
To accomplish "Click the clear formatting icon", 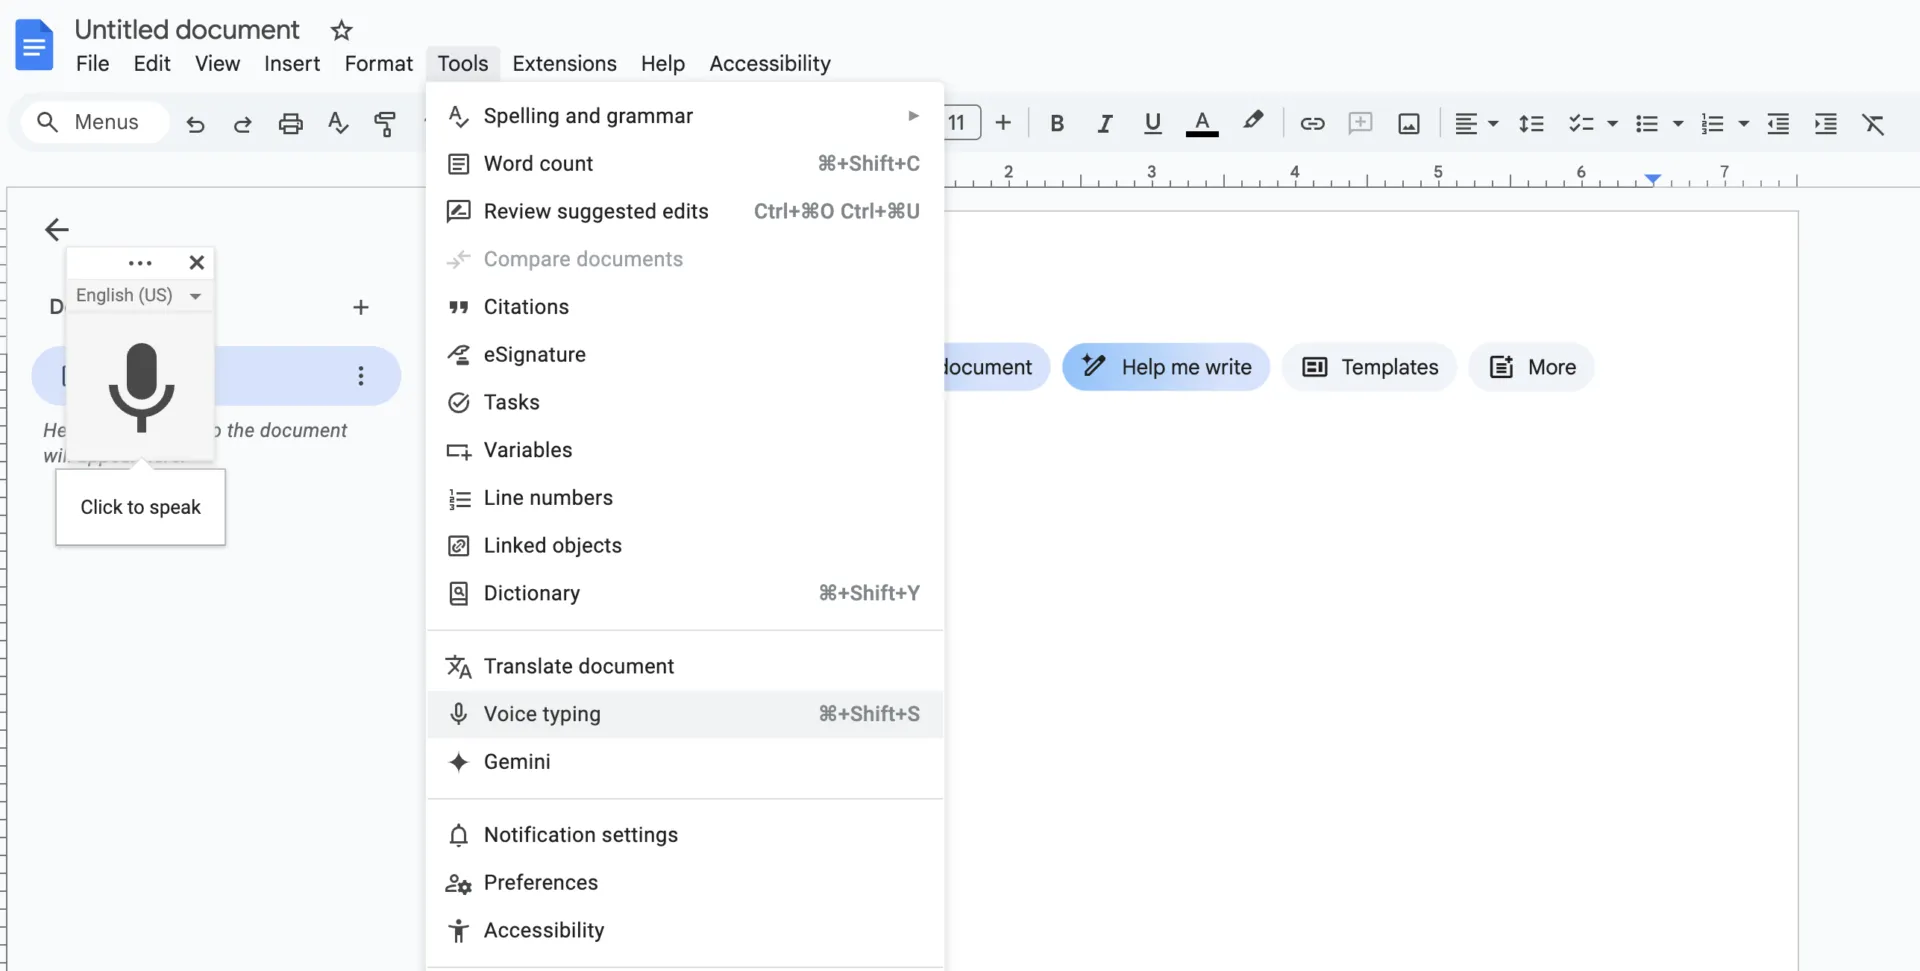I will (1872, 124).
